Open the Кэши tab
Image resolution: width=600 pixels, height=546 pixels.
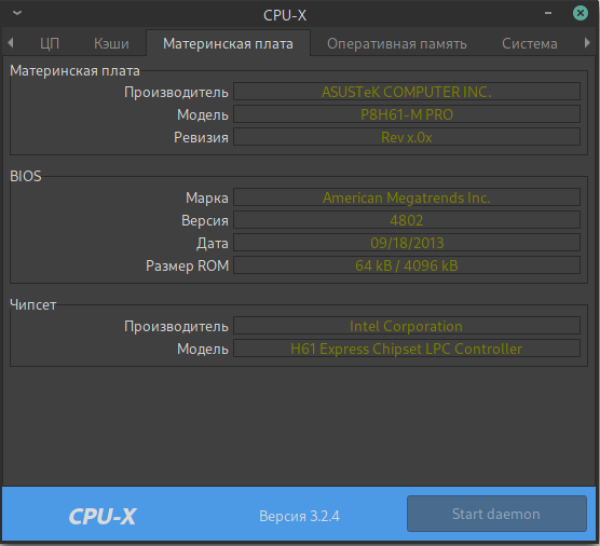111,44
